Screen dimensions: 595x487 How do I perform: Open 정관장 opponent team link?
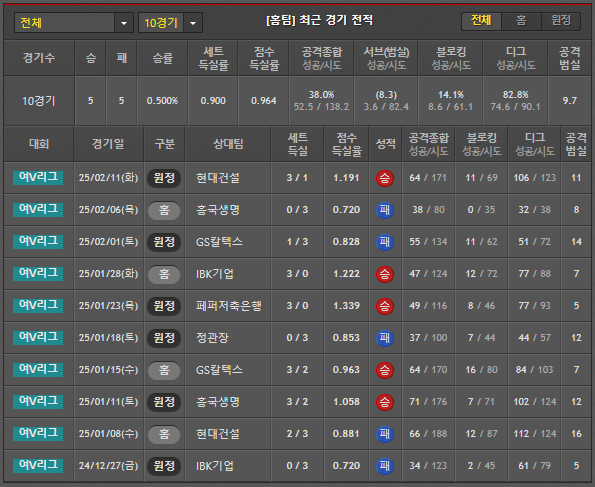(x=212, y=338)
